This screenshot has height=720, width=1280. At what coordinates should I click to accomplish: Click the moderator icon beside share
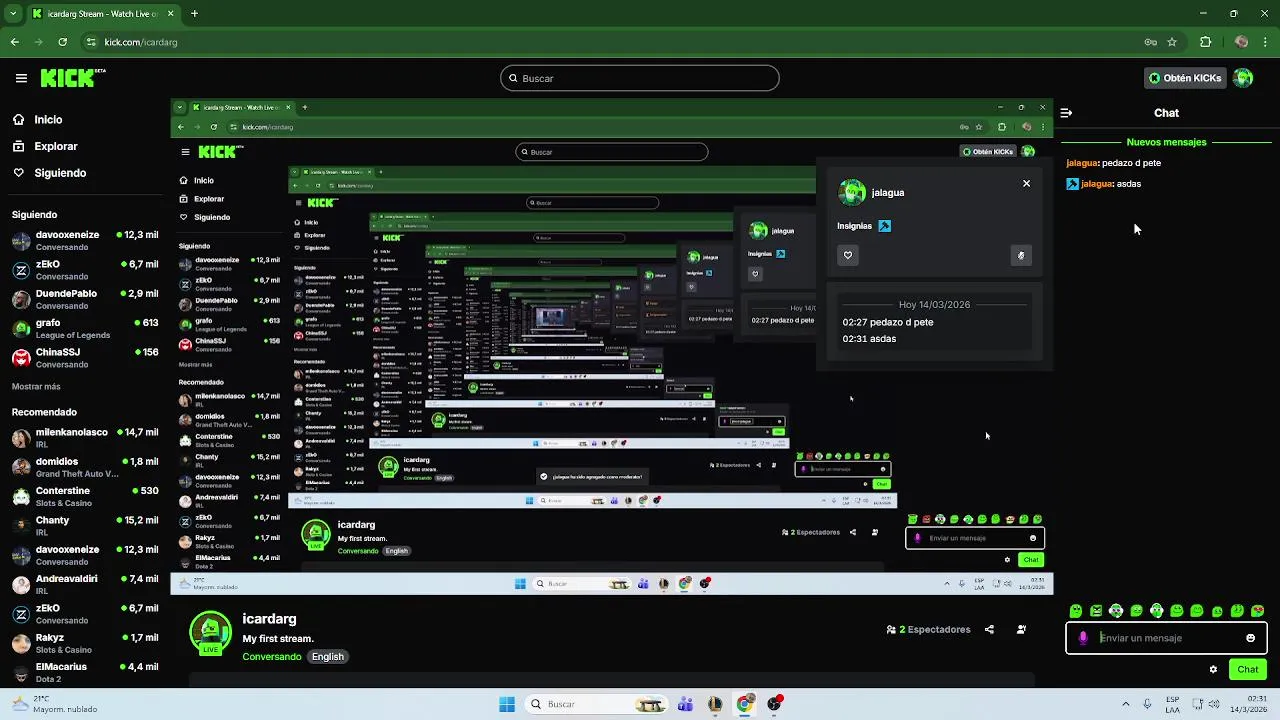(x=1021, y=630)
